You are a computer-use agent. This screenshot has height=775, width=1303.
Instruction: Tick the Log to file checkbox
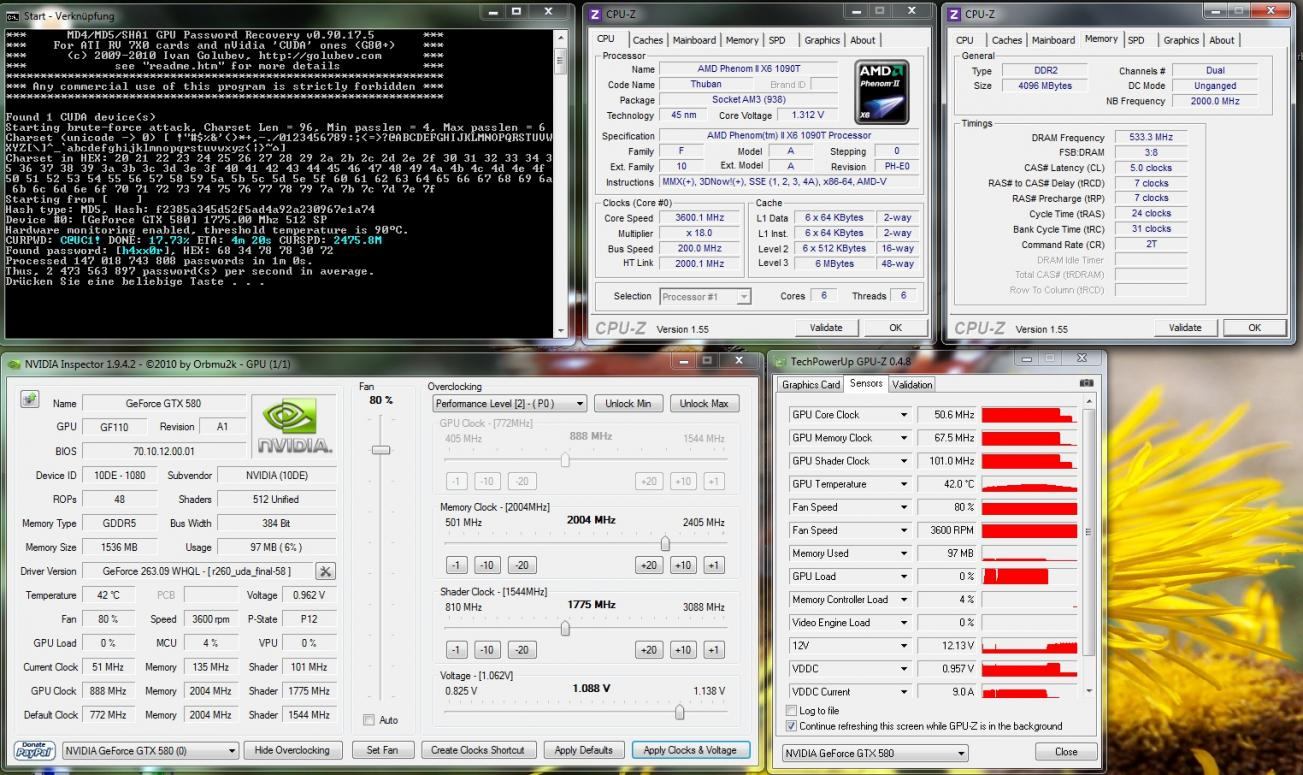[x=792, y=711]
